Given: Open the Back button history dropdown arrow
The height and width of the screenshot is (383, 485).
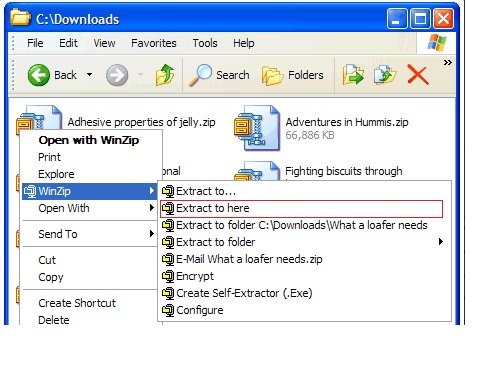Looking at the screenshot, I should pyautogui.click(x=89, y=75).
